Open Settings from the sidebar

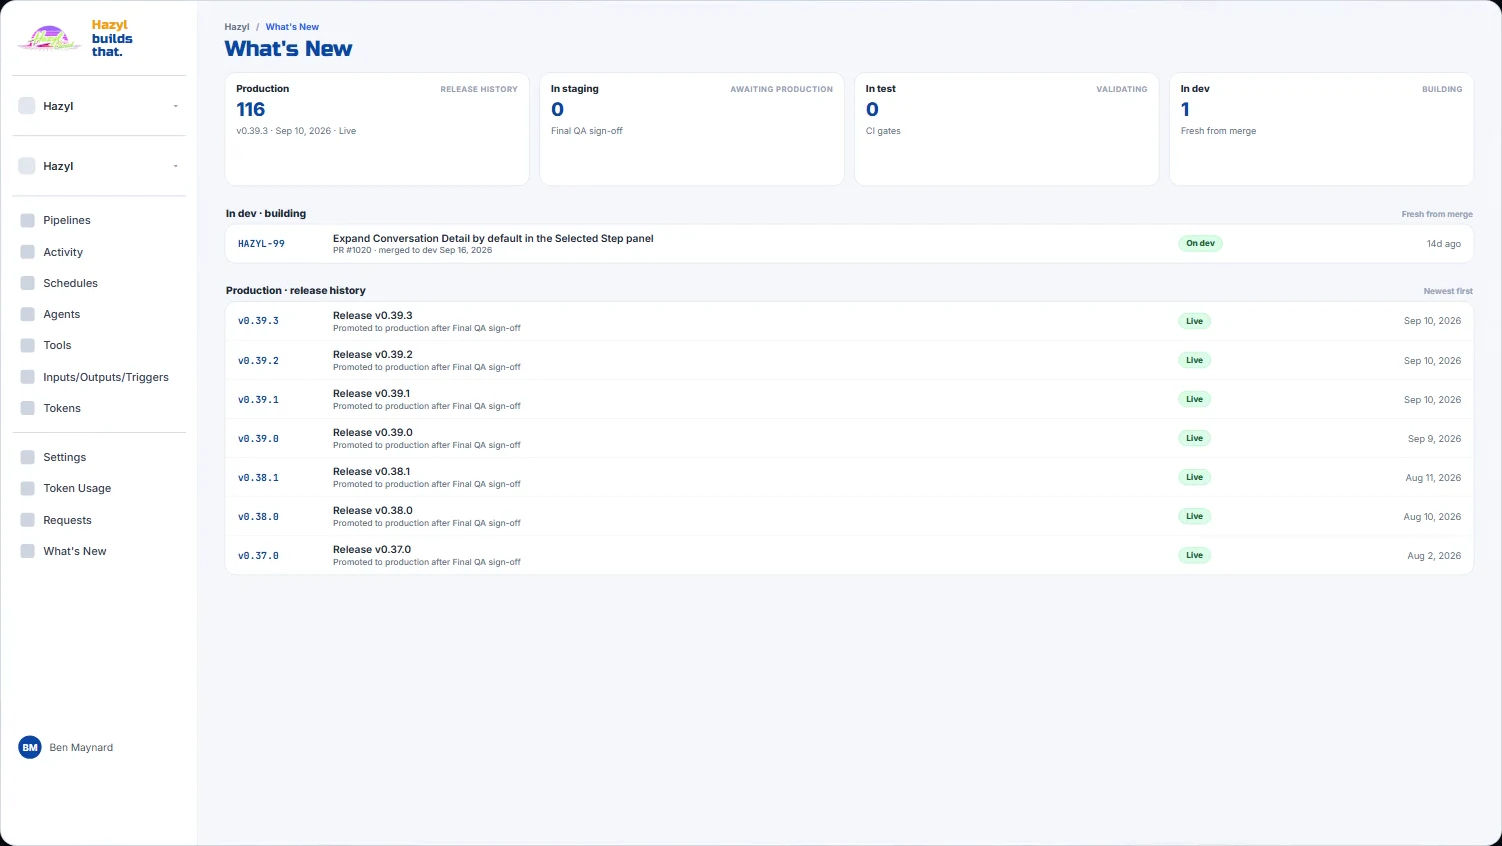coord(65,457)
